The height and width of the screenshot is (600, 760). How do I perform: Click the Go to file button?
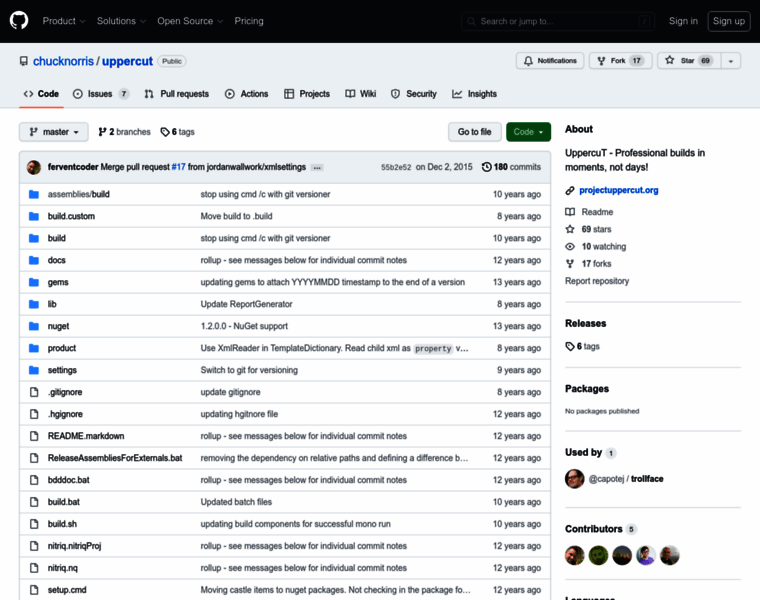point(475,132)
